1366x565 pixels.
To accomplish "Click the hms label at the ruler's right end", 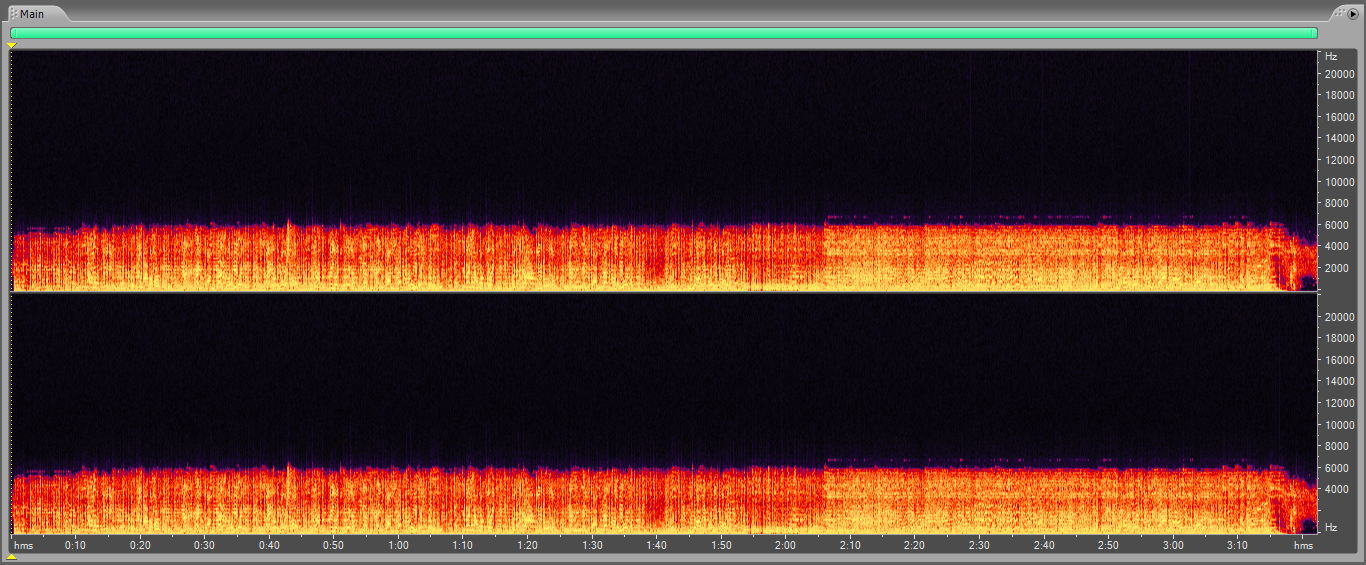I will coord(1303,546).
